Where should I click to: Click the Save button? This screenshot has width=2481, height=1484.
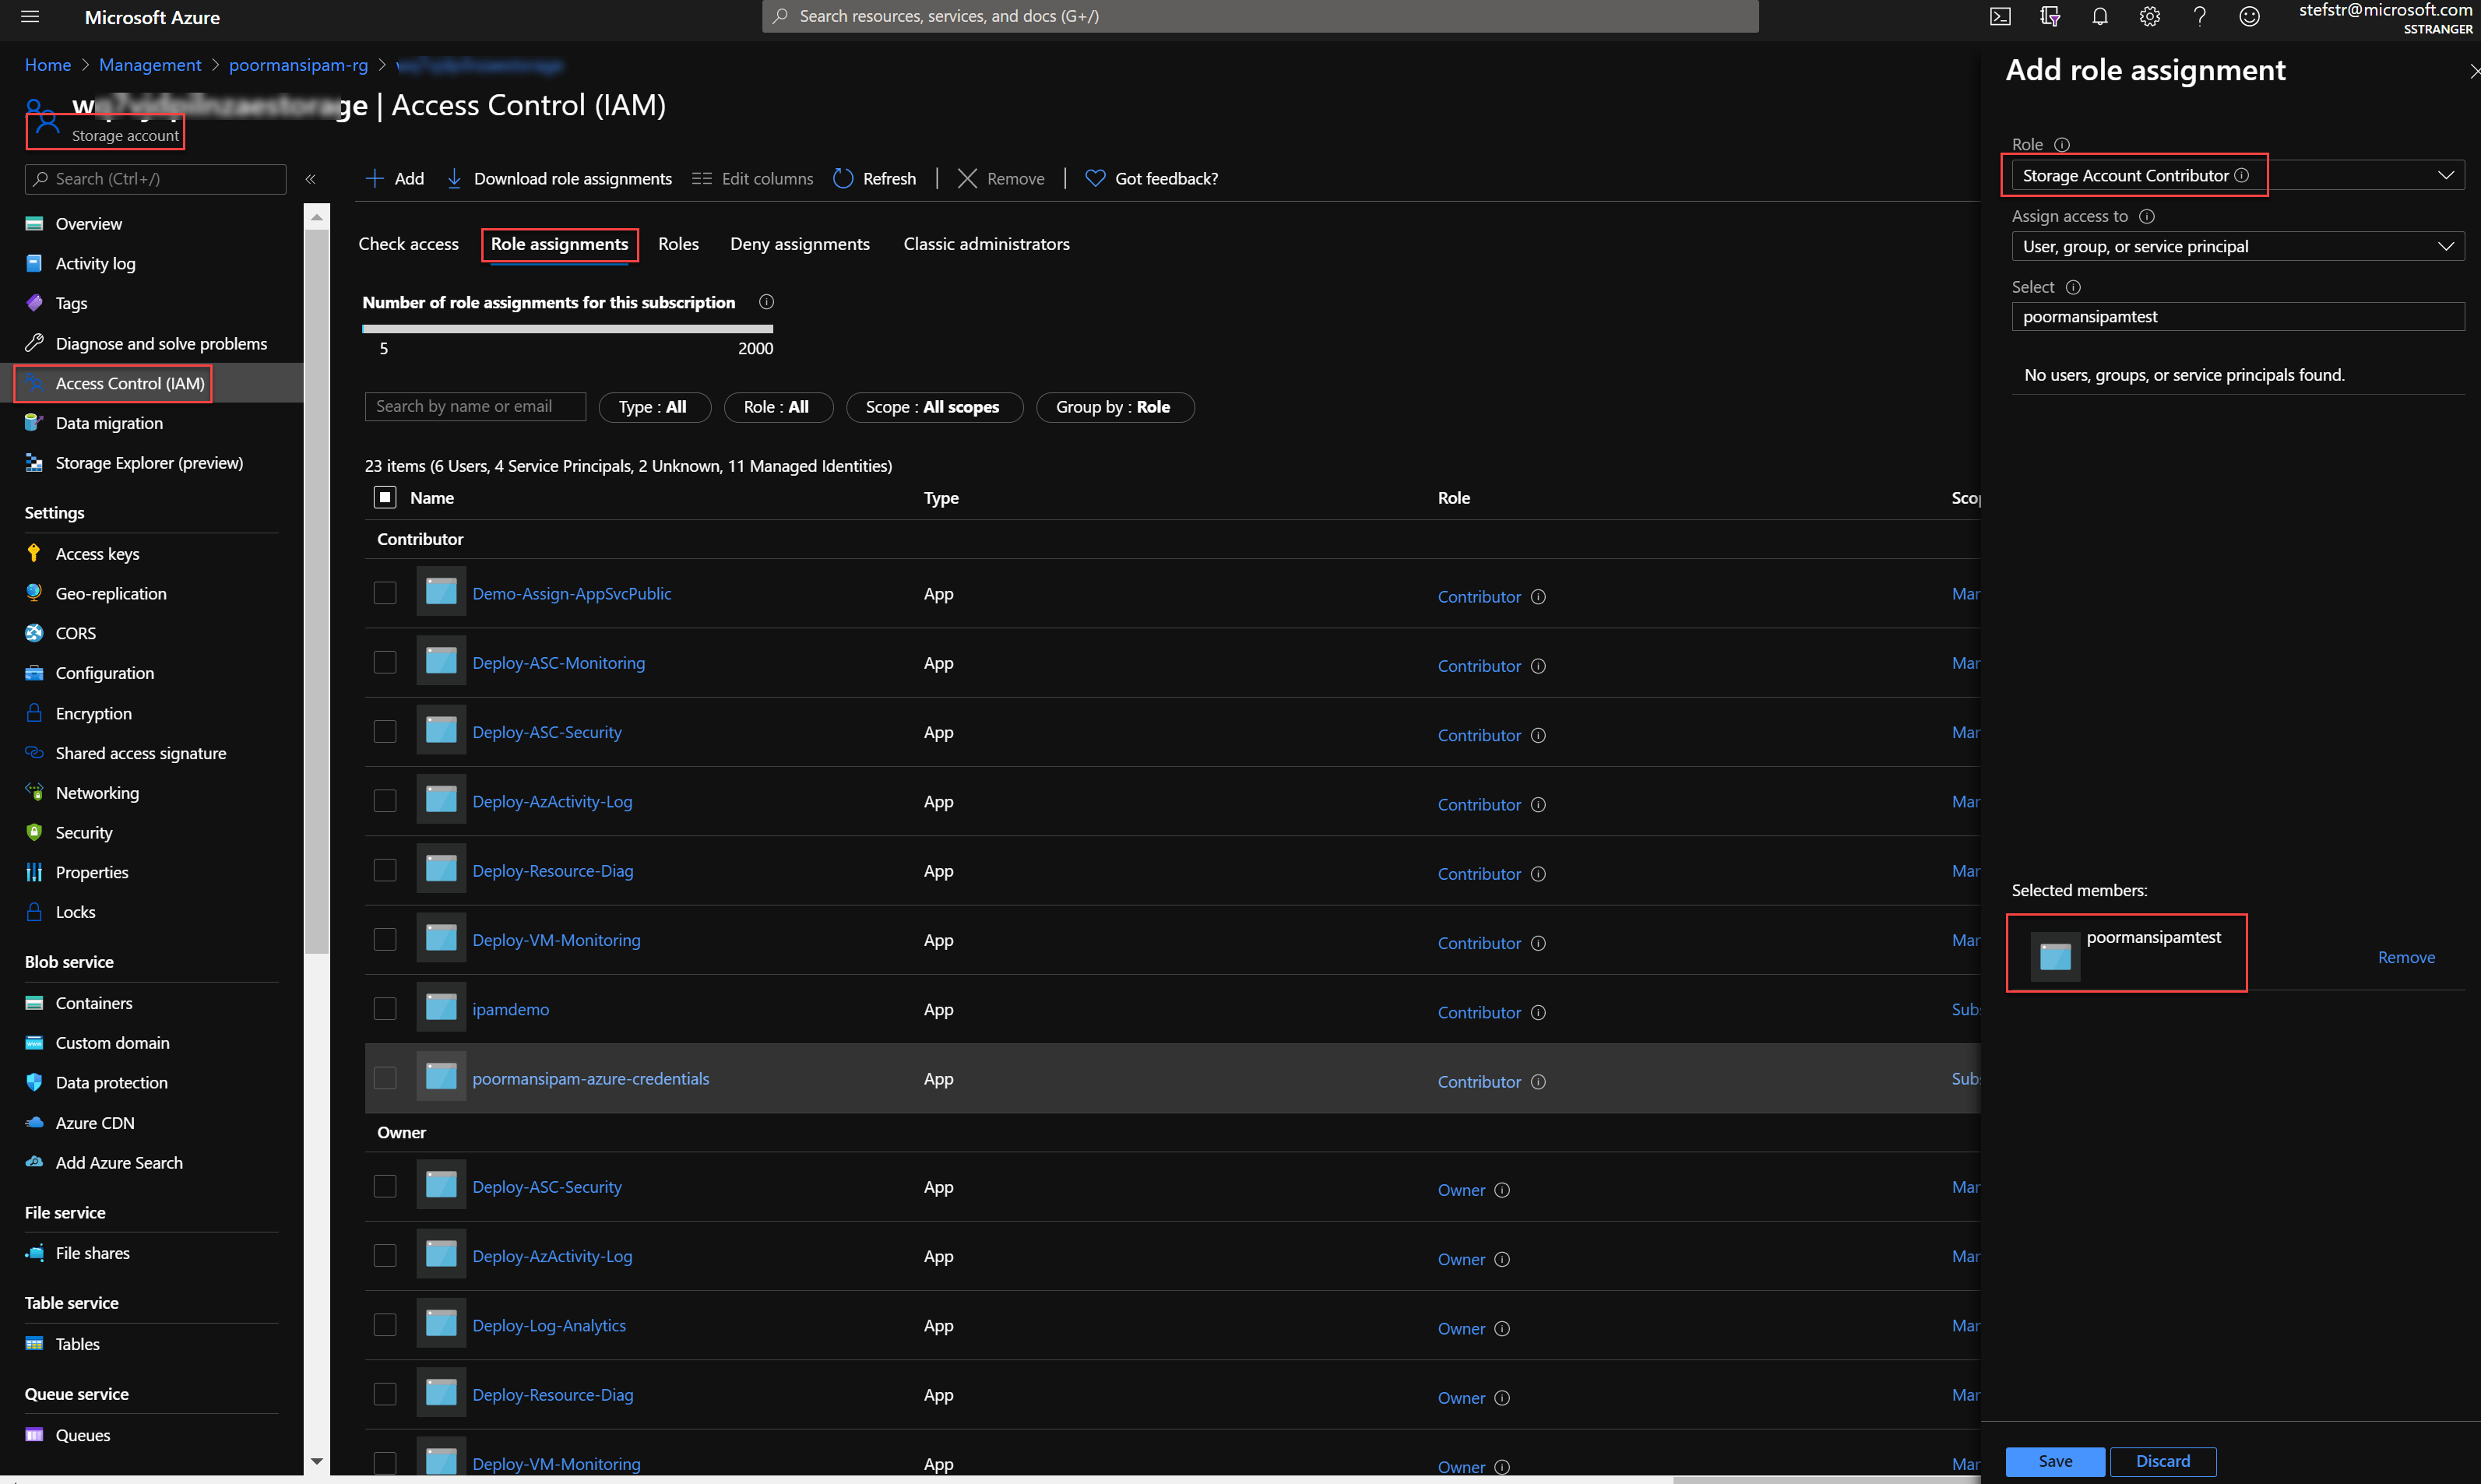[x=2054, y=1460]
